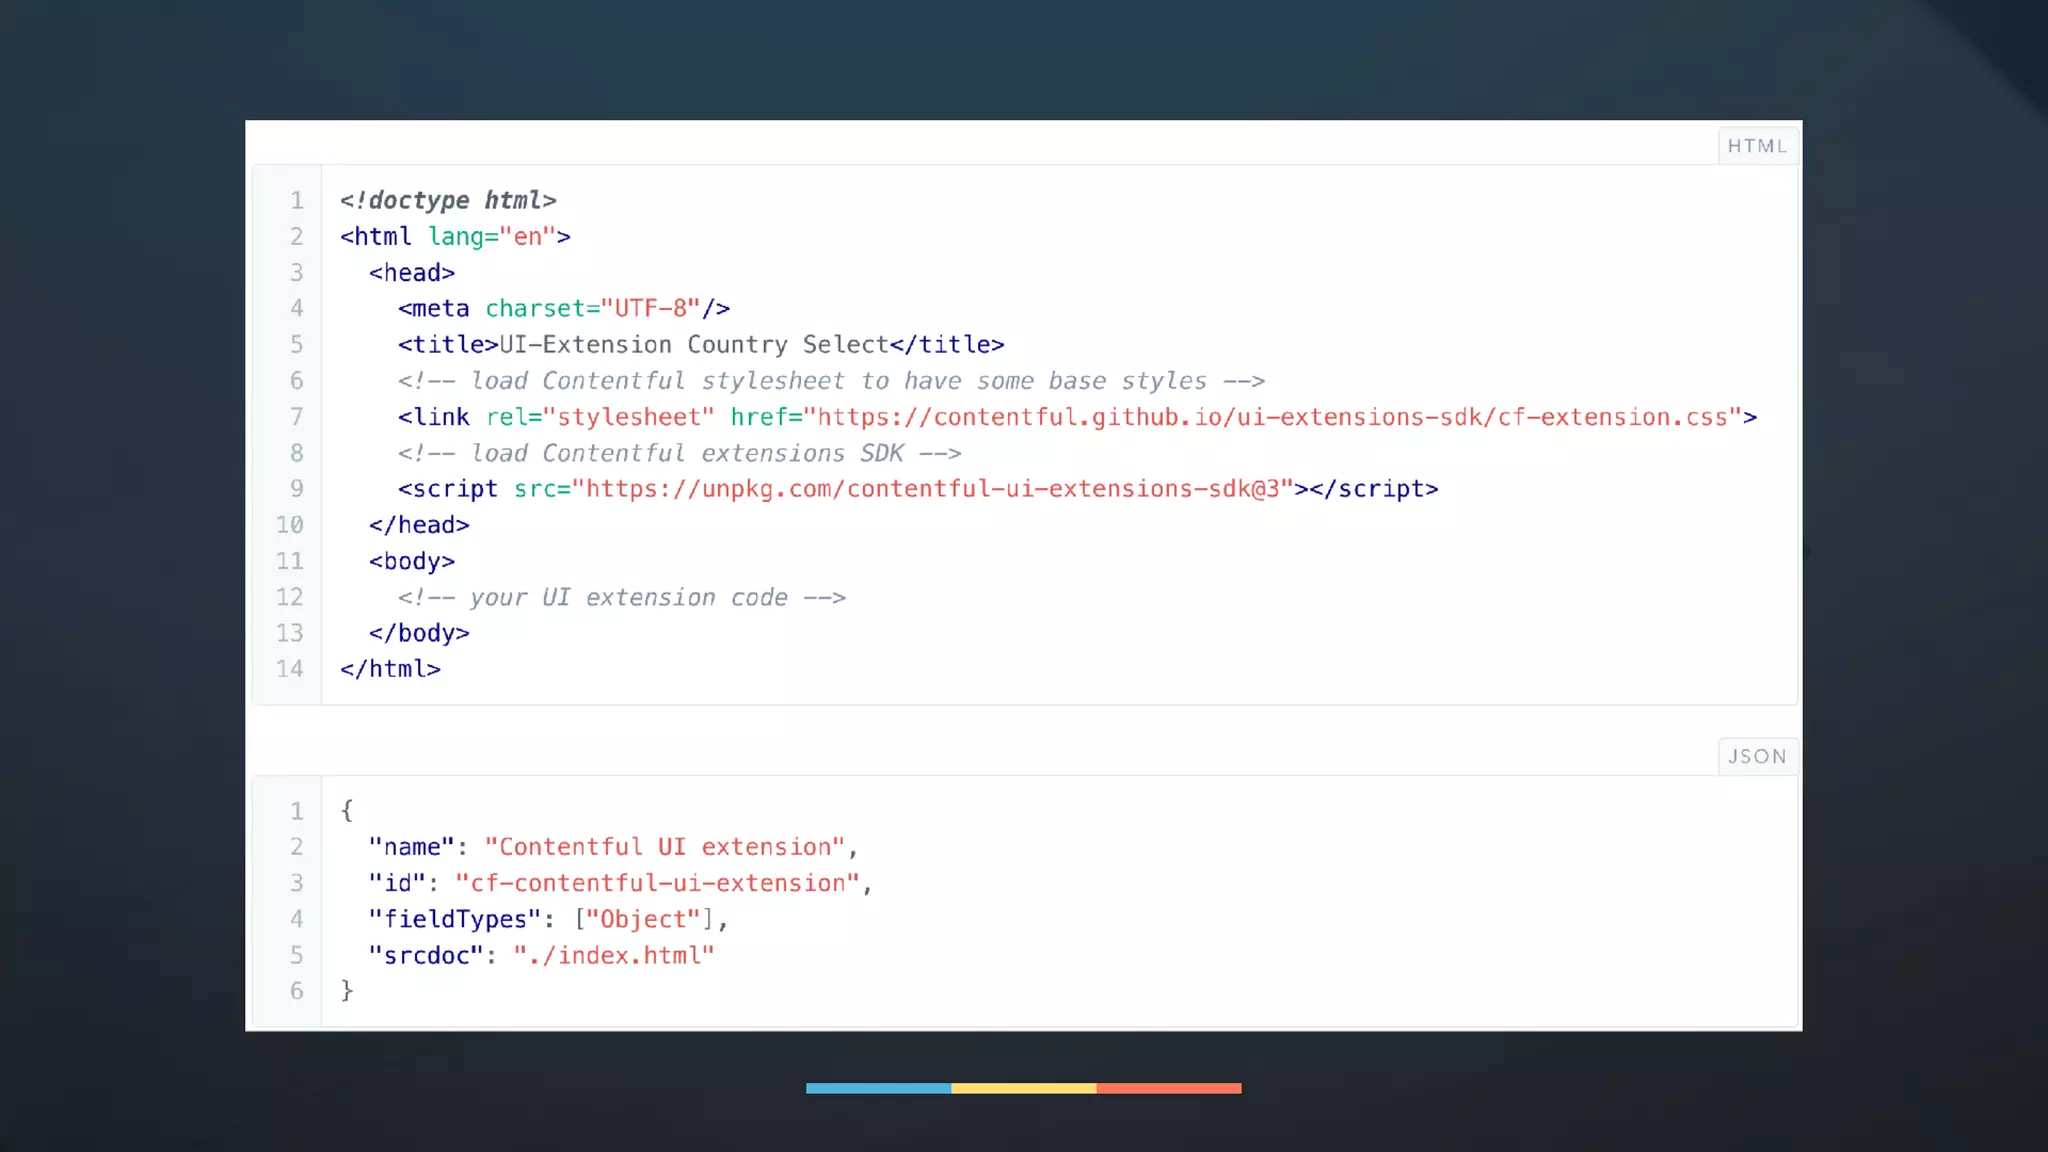Click the "Object" fieldTypes array value
The height and width of the screenshot is (1152, 2048).
pos(642,919)
